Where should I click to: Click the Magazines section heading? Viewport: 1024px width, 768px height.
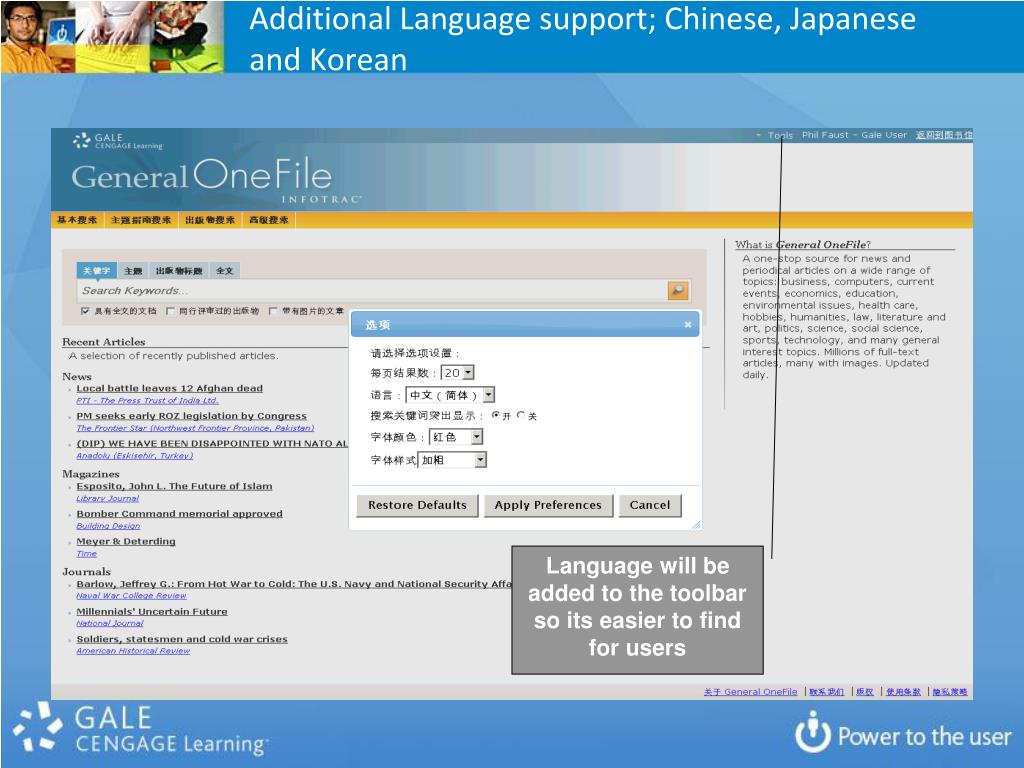coord(91,474)
